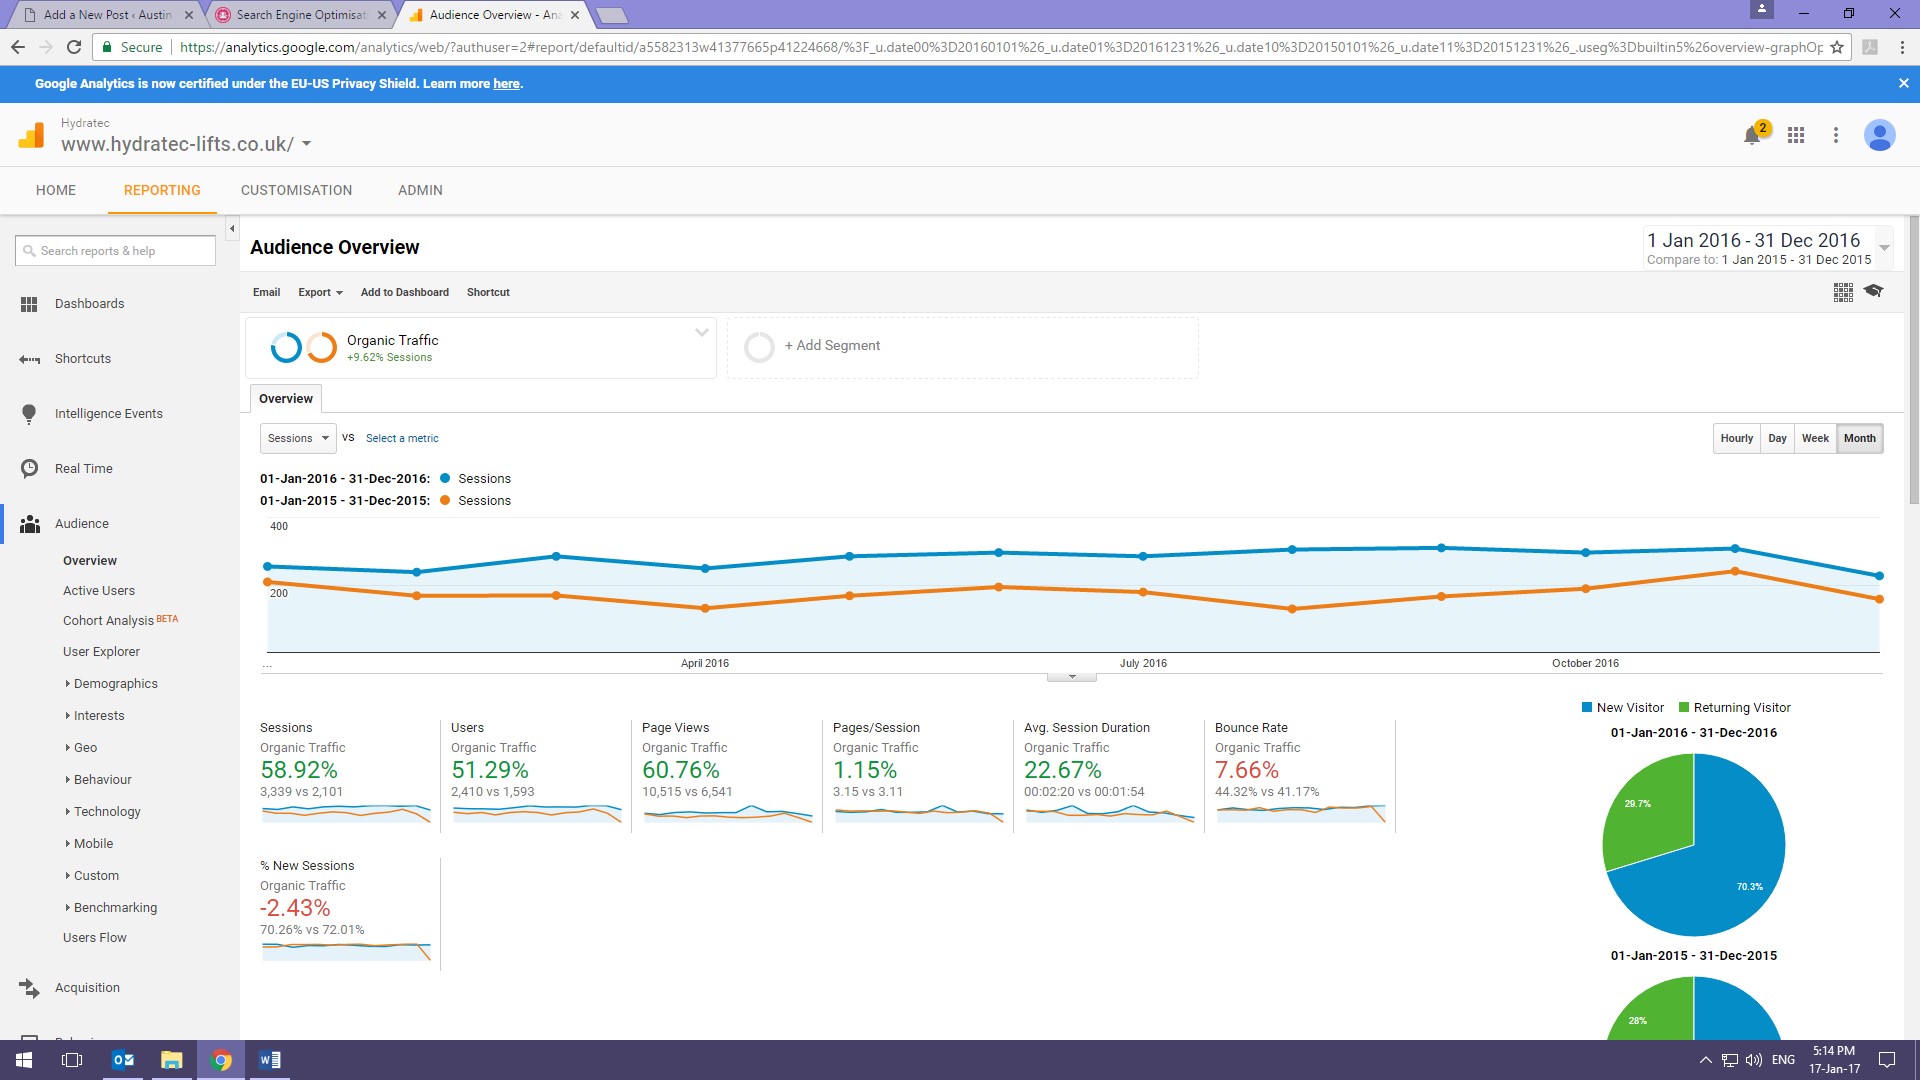Expand the Benchmarking menu item
Viewport: 1920px width, 1080px height.
point(115,908)
